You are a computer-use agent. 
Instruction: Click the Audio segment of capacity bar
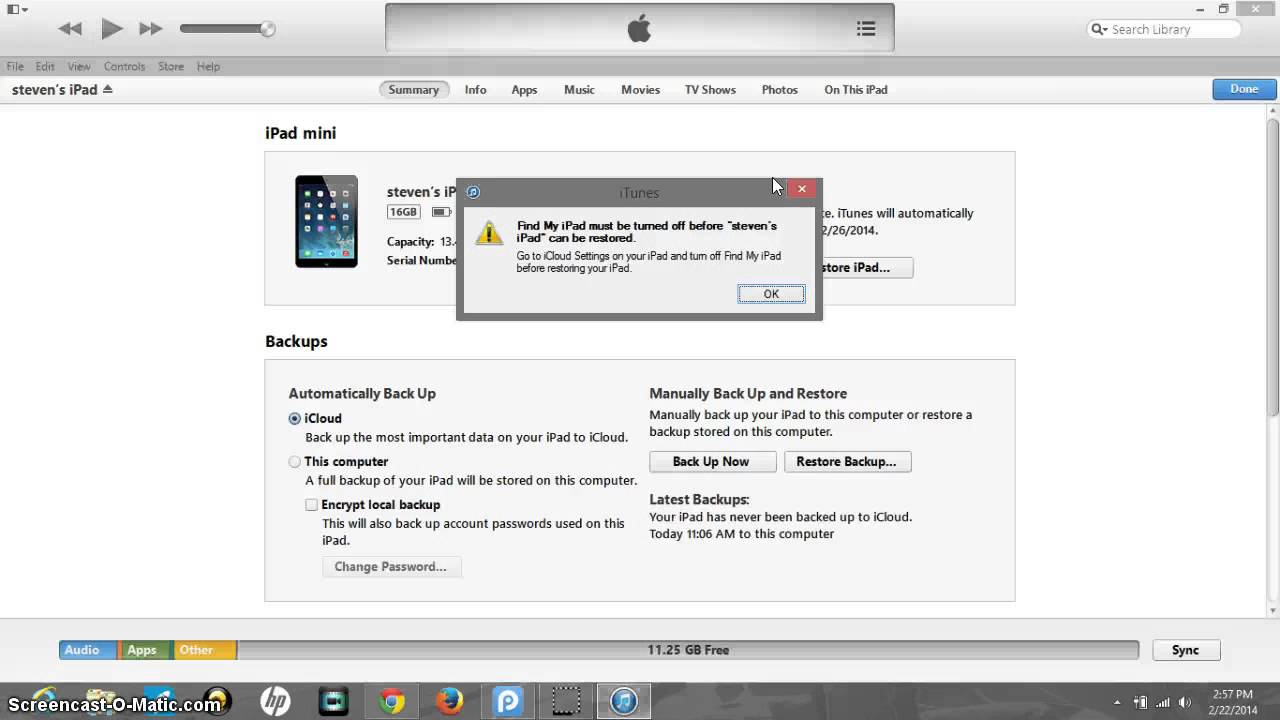(x=88, y=650)
